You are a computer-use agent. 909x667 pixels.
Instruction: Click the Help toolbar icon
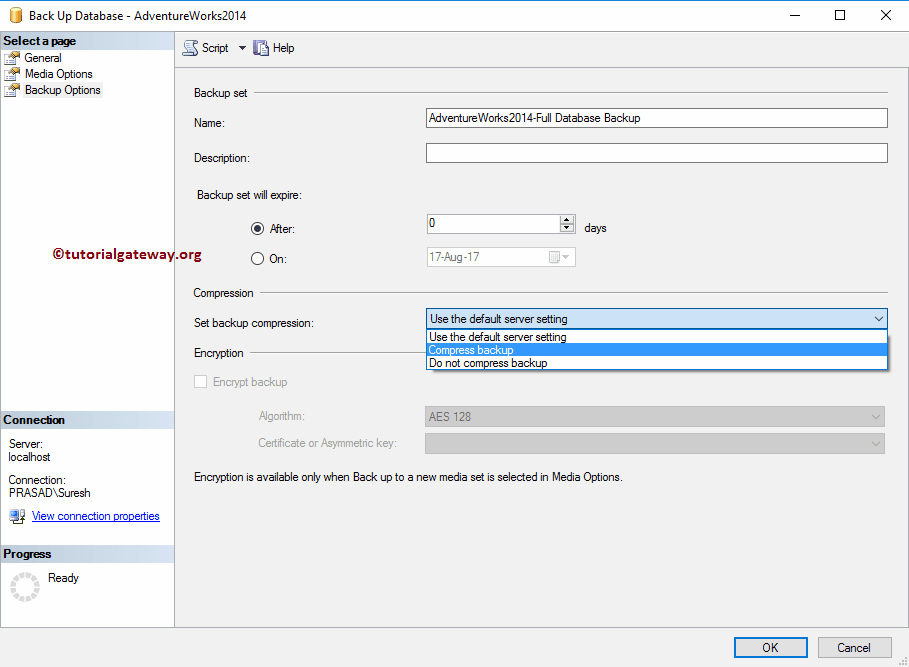260,47
